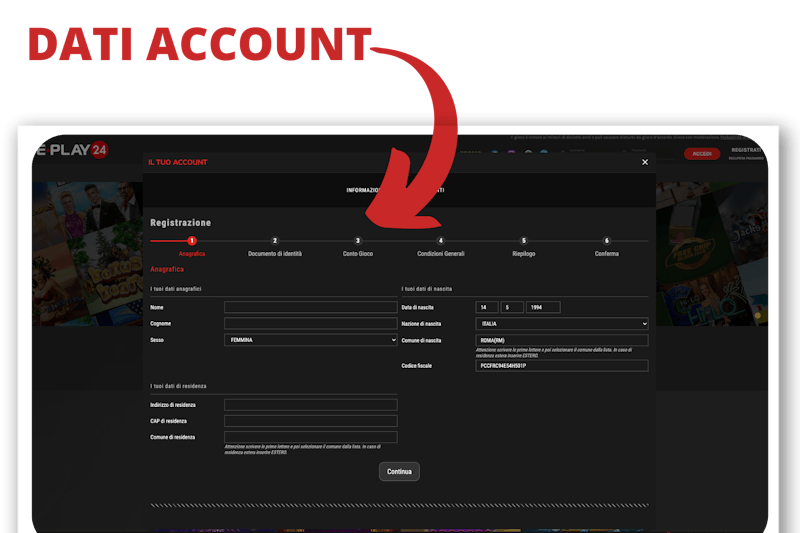
Task: Click the Registrati link in header
Action: click(746, 150)
